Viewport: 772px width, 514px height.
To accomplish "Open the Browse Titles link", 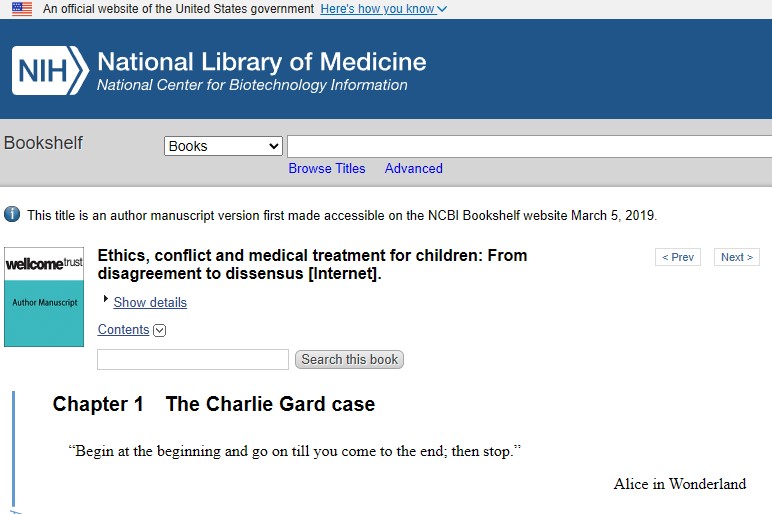I will coord(327,168).
